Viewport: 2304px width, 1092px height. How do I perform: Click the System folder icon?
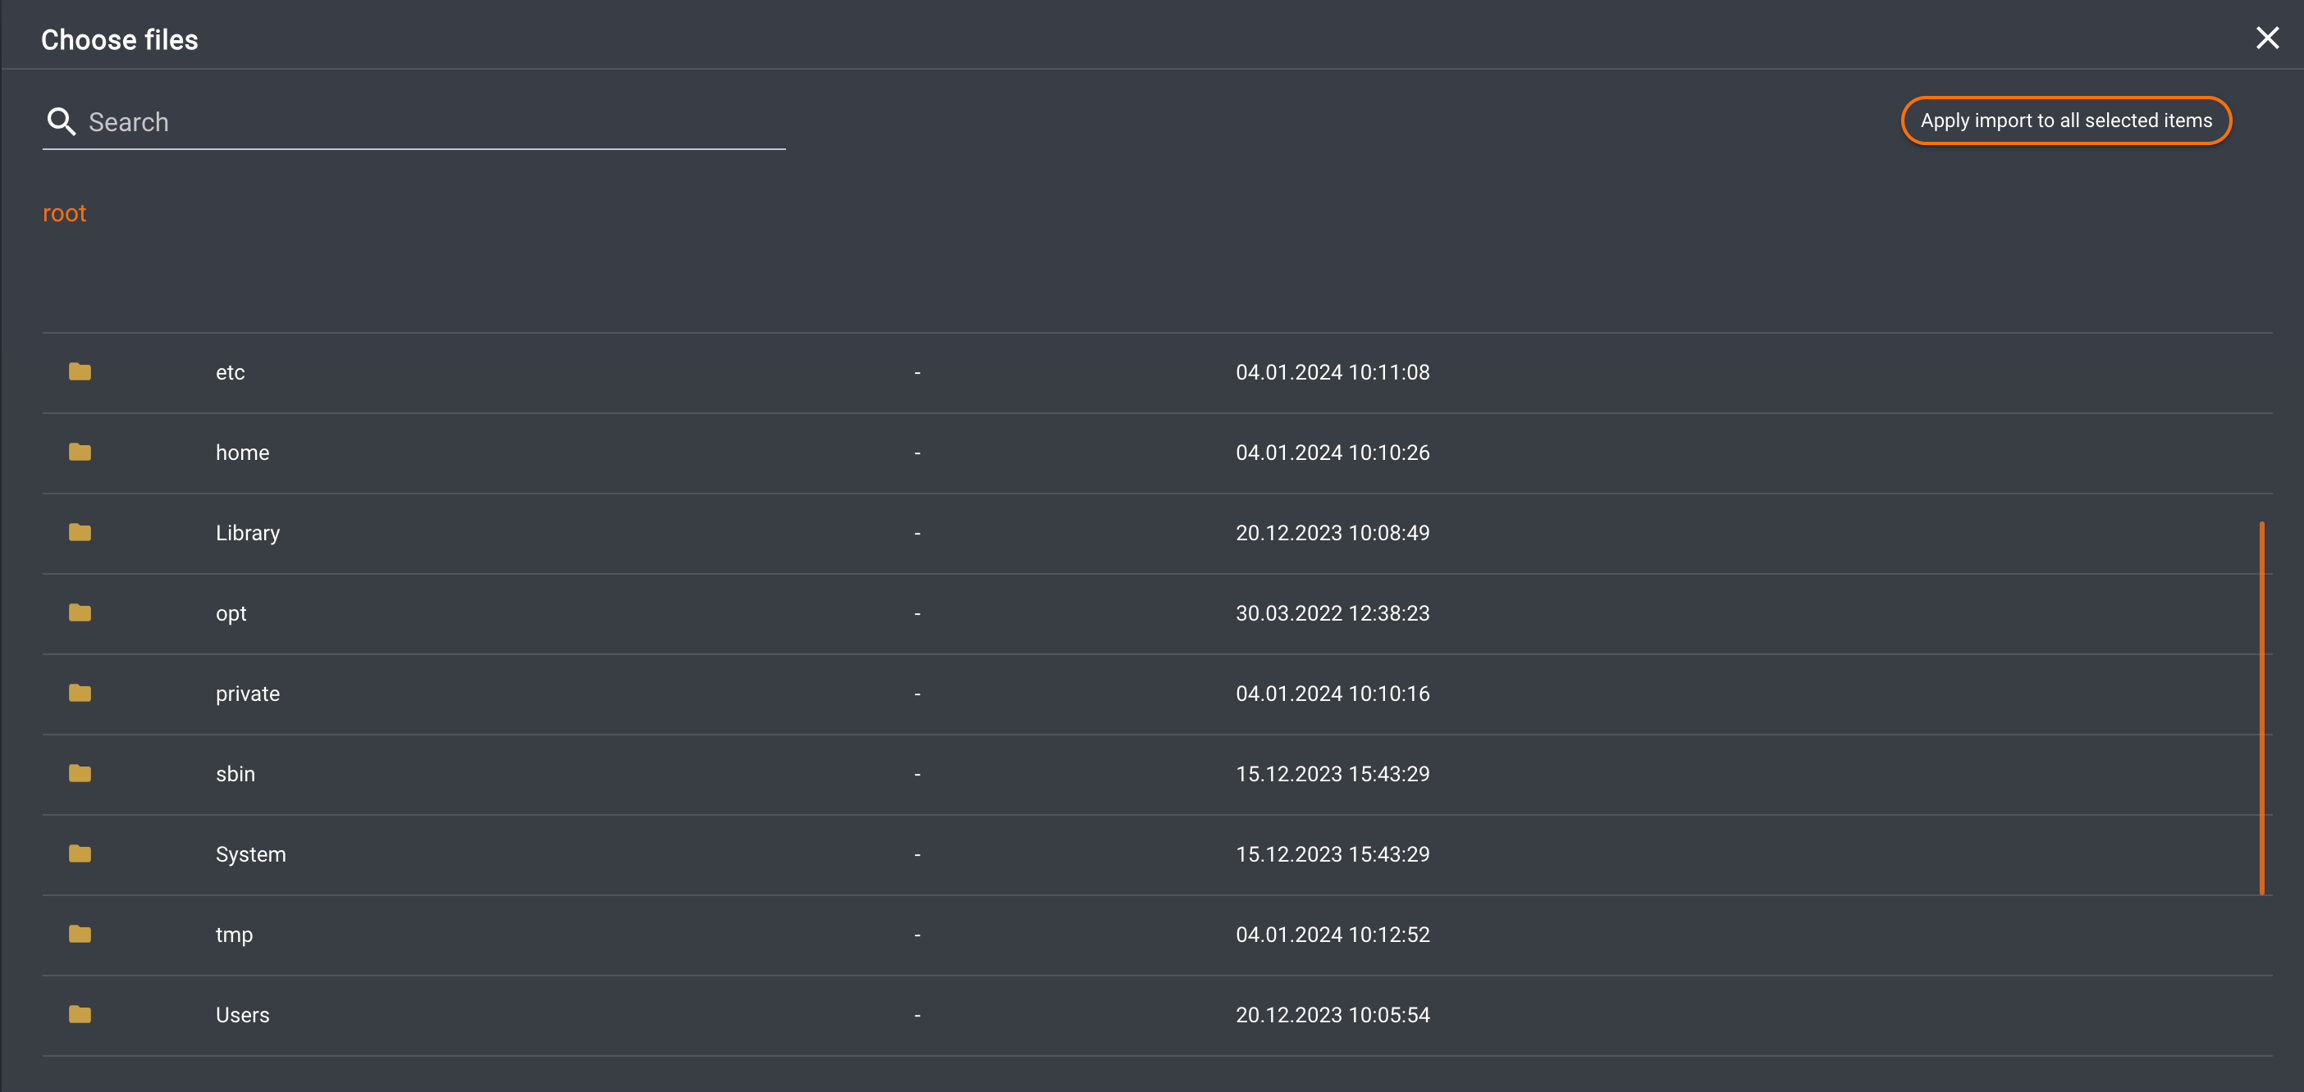80,854
